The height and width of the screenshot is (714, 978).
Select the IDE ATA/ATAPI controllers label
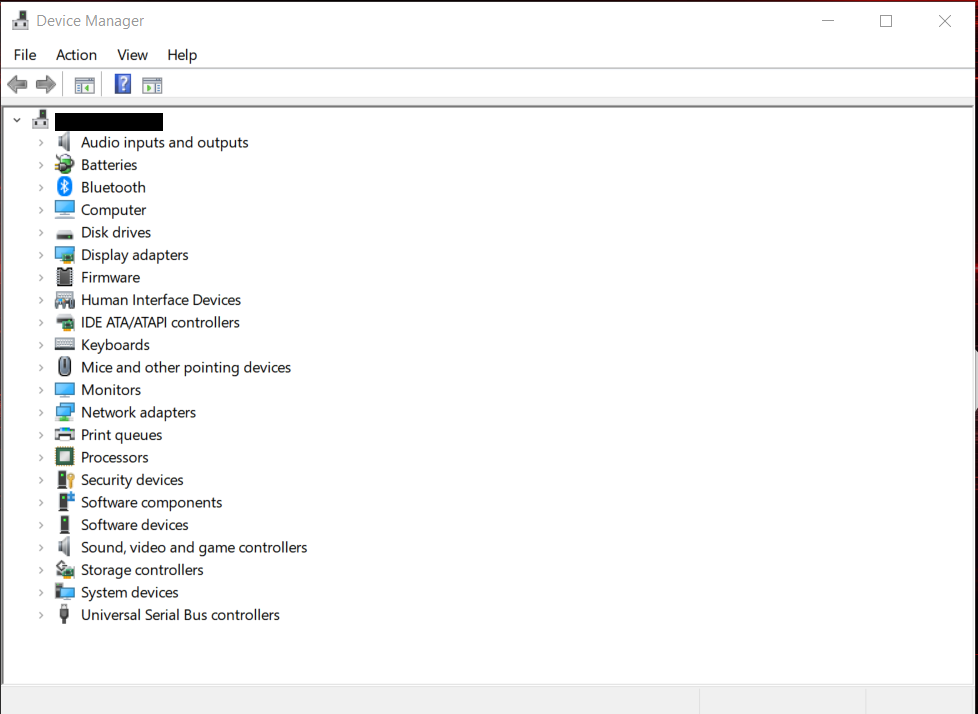pyautogui.click(x=160, y=322)
